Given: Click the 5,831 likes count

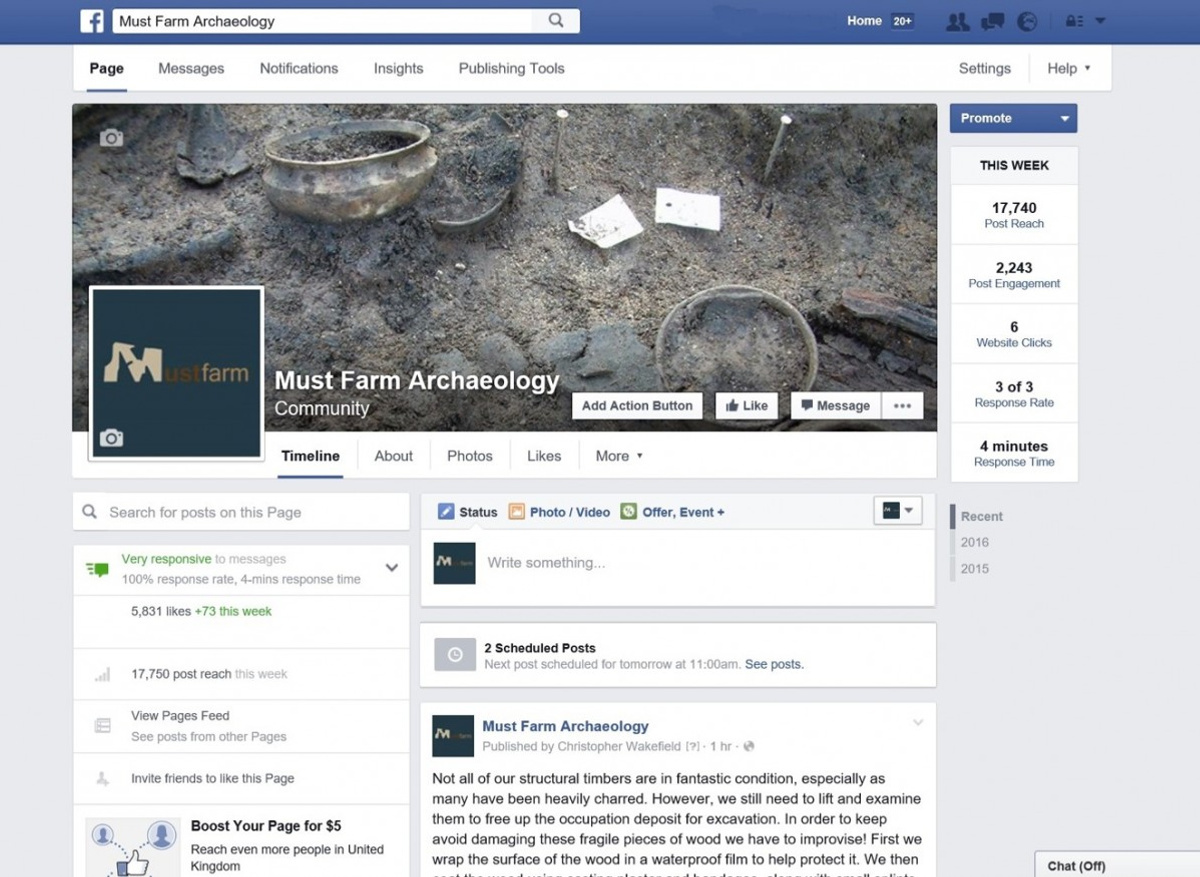Looking at the screenshot, I should point(161,611).
